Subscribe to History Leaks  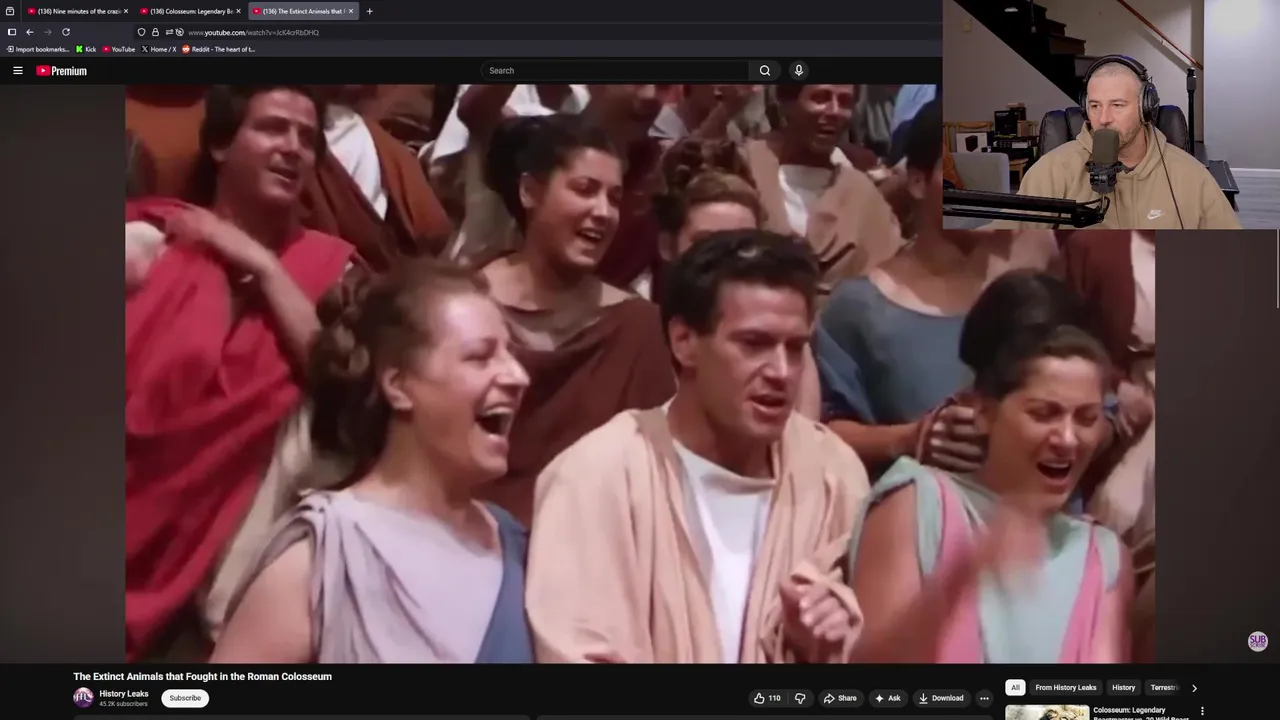pos(185,698)
